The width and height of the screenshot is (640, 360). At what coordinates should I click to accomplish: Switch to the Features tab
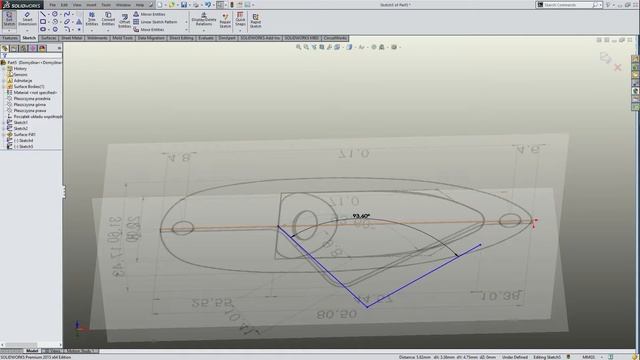[x=10, y=38]
